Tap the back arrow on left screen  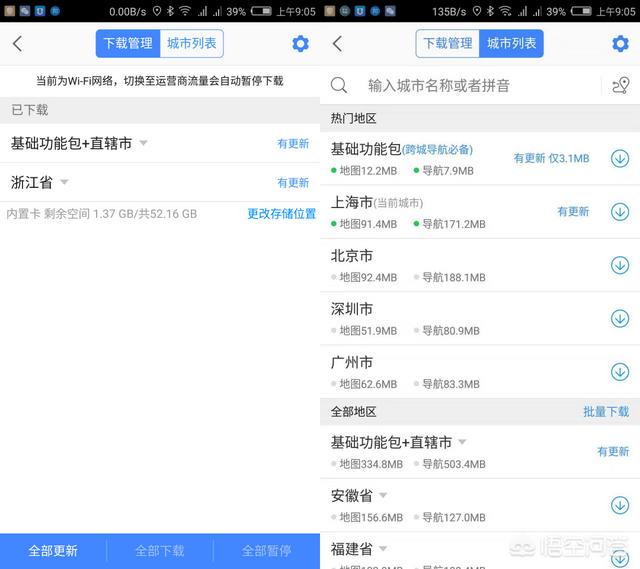point(17,44)
